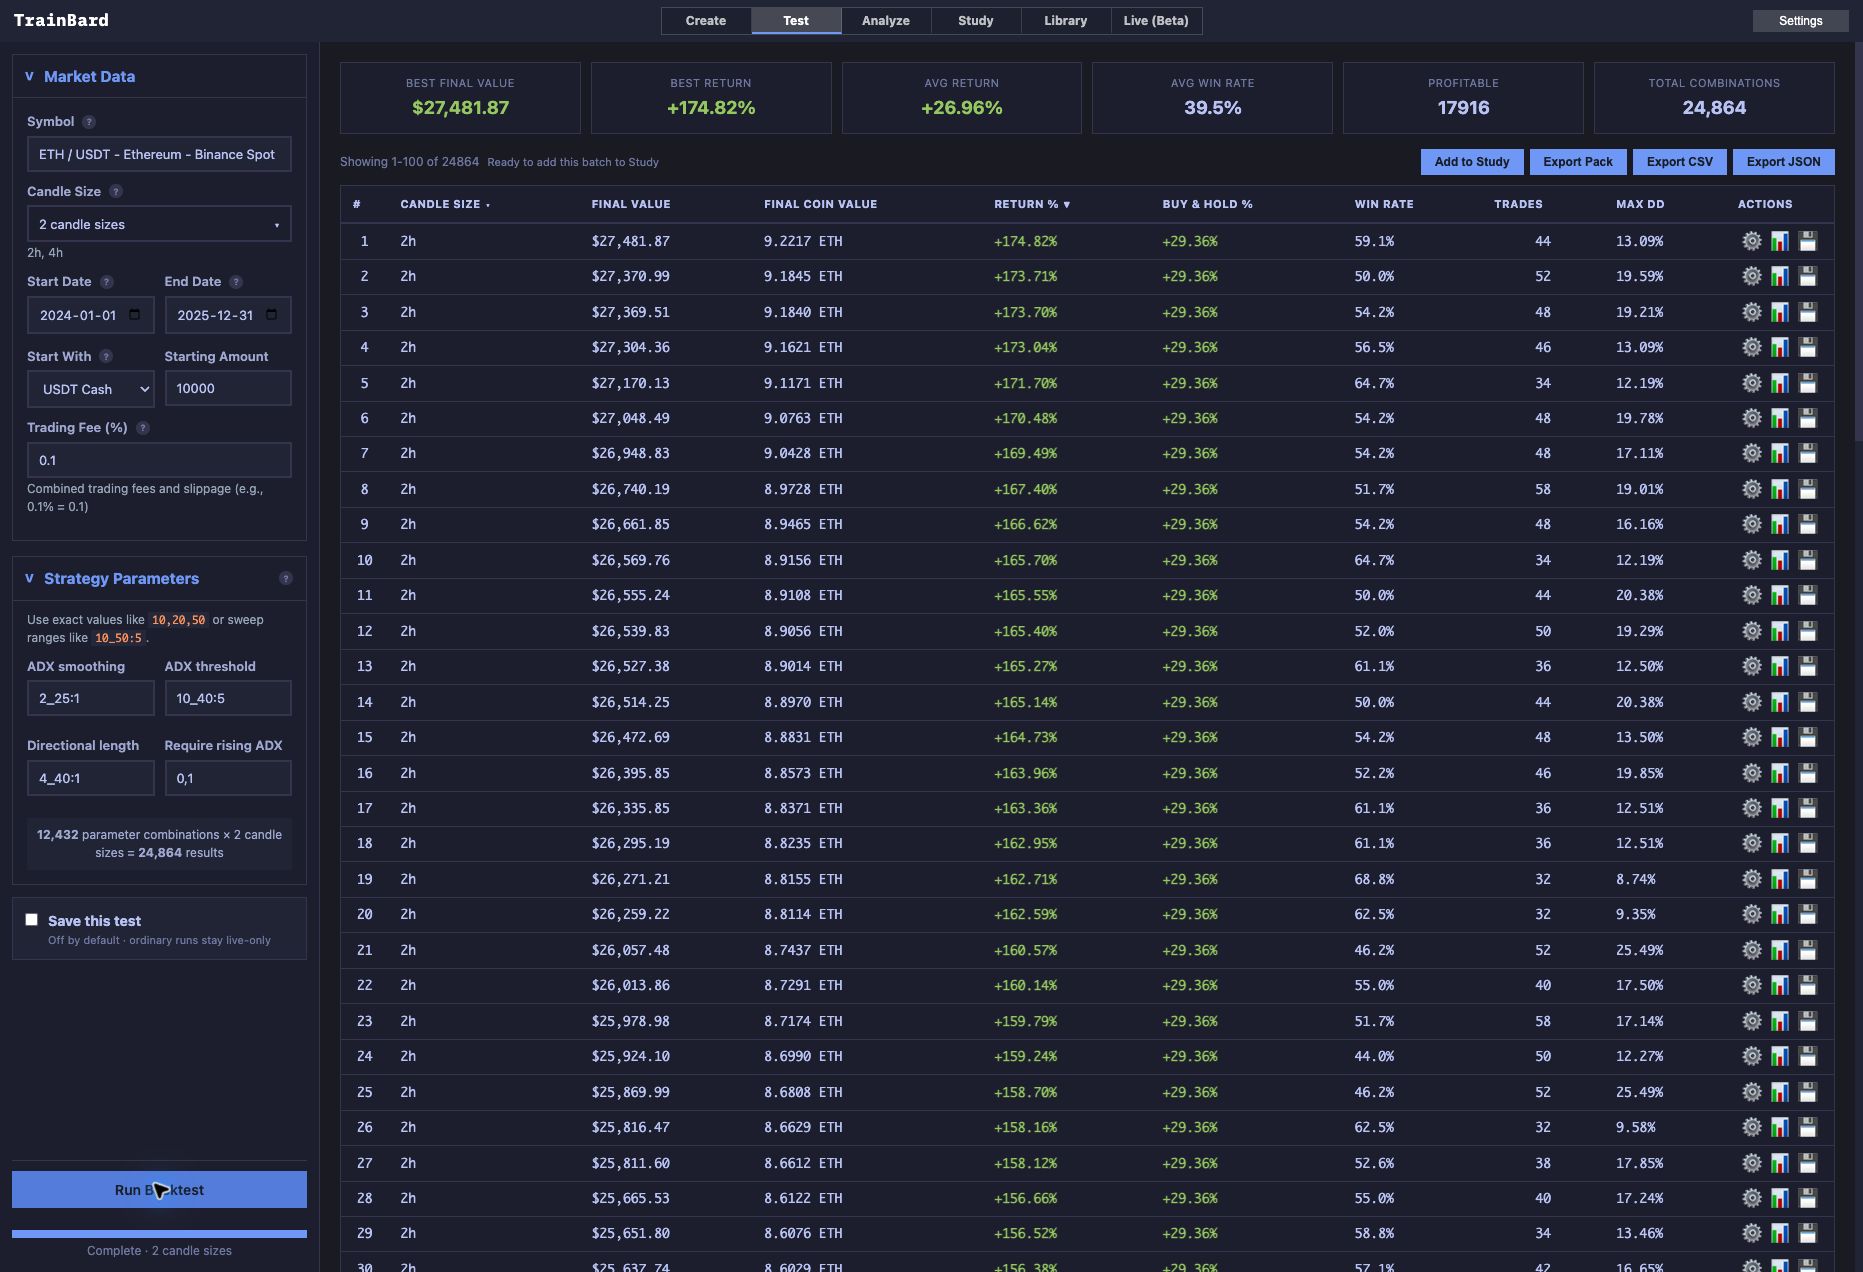
Task: Click the Trading Fee input field
Action: coord(159,460)
